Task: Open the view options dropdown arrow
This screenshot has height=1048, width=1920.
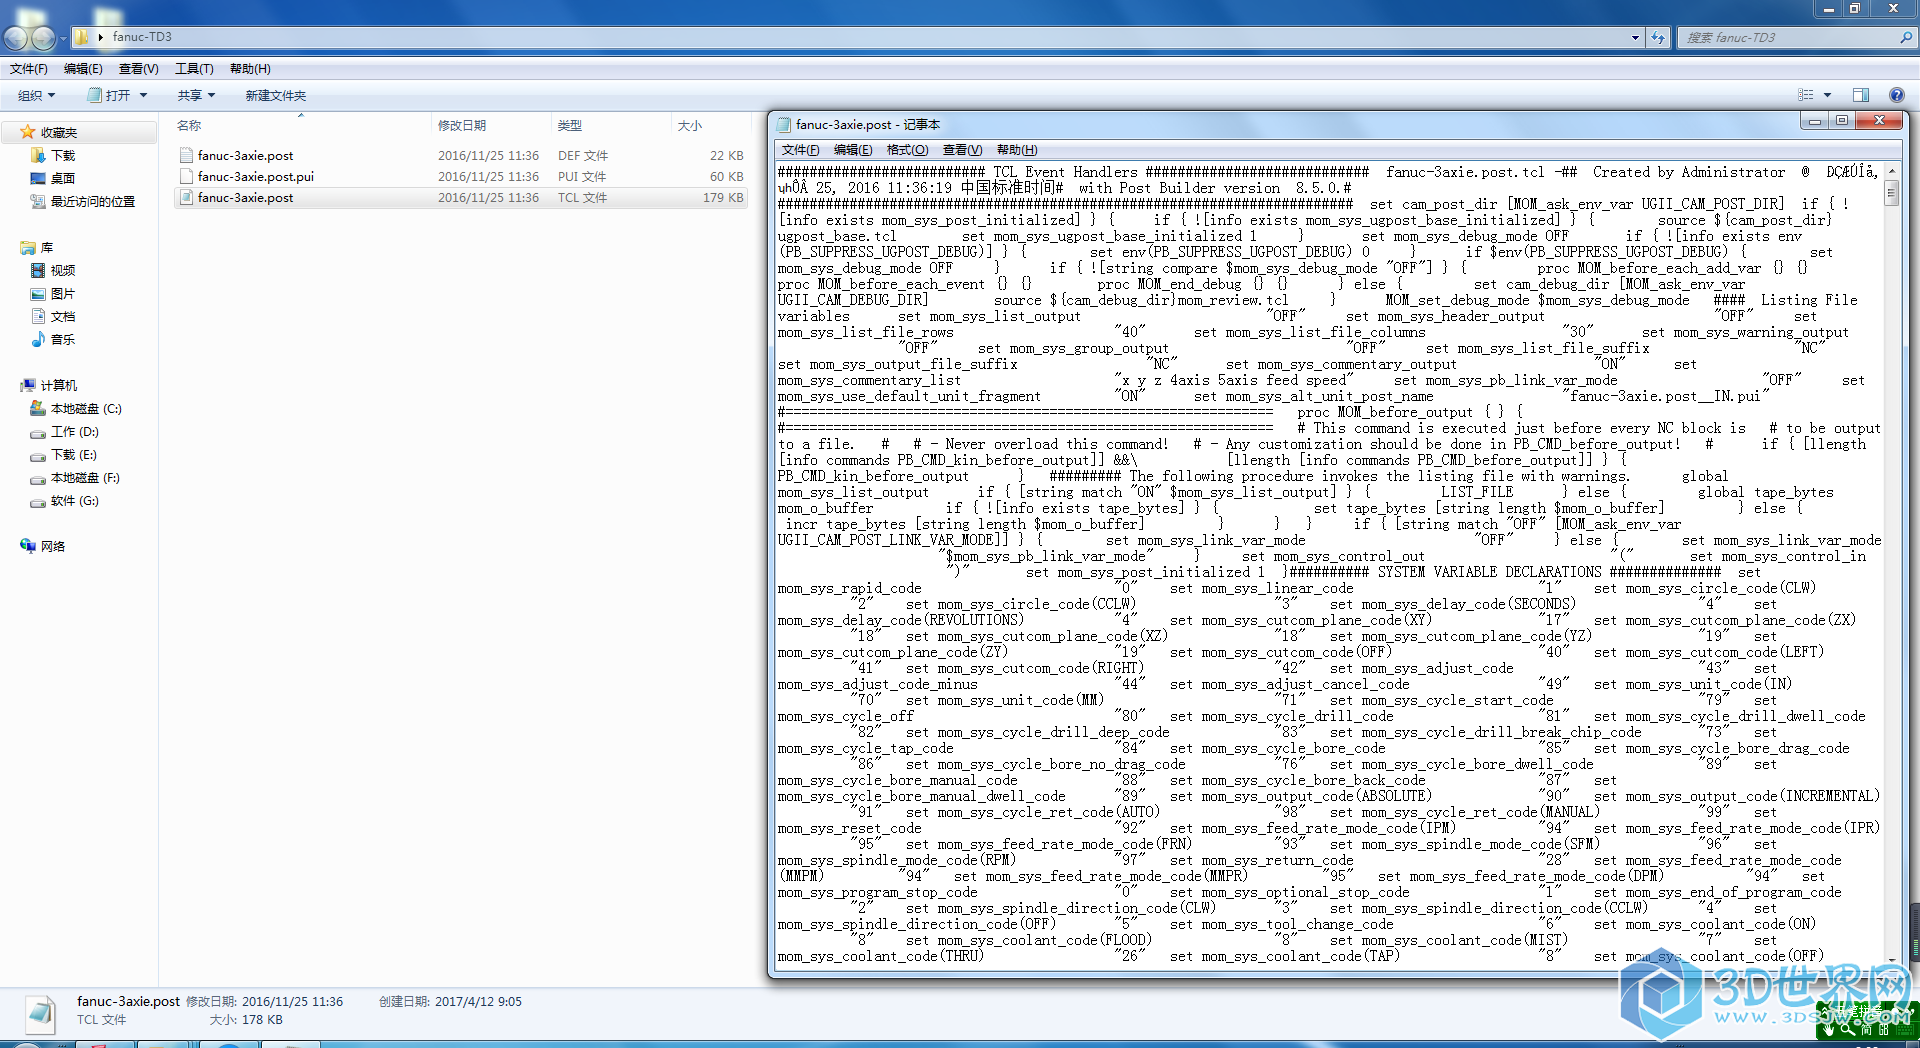Action: pyautogui.click(x=1827, y=95)
